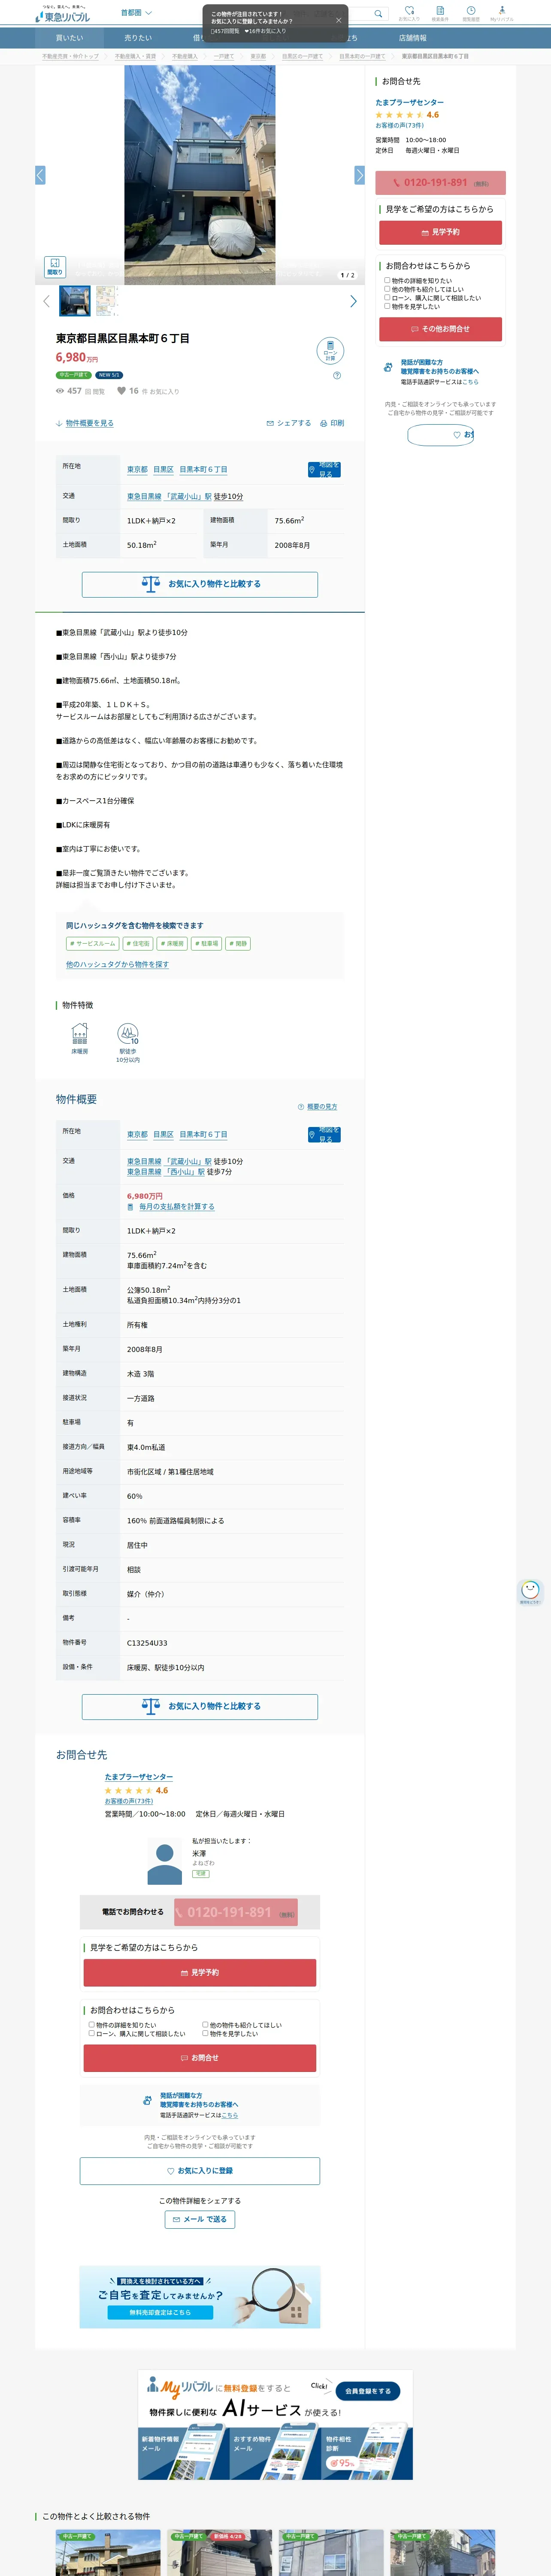Show previous property photo with left arrow
Viewport: 551px width, 2576px height.
tap(40, 175)
